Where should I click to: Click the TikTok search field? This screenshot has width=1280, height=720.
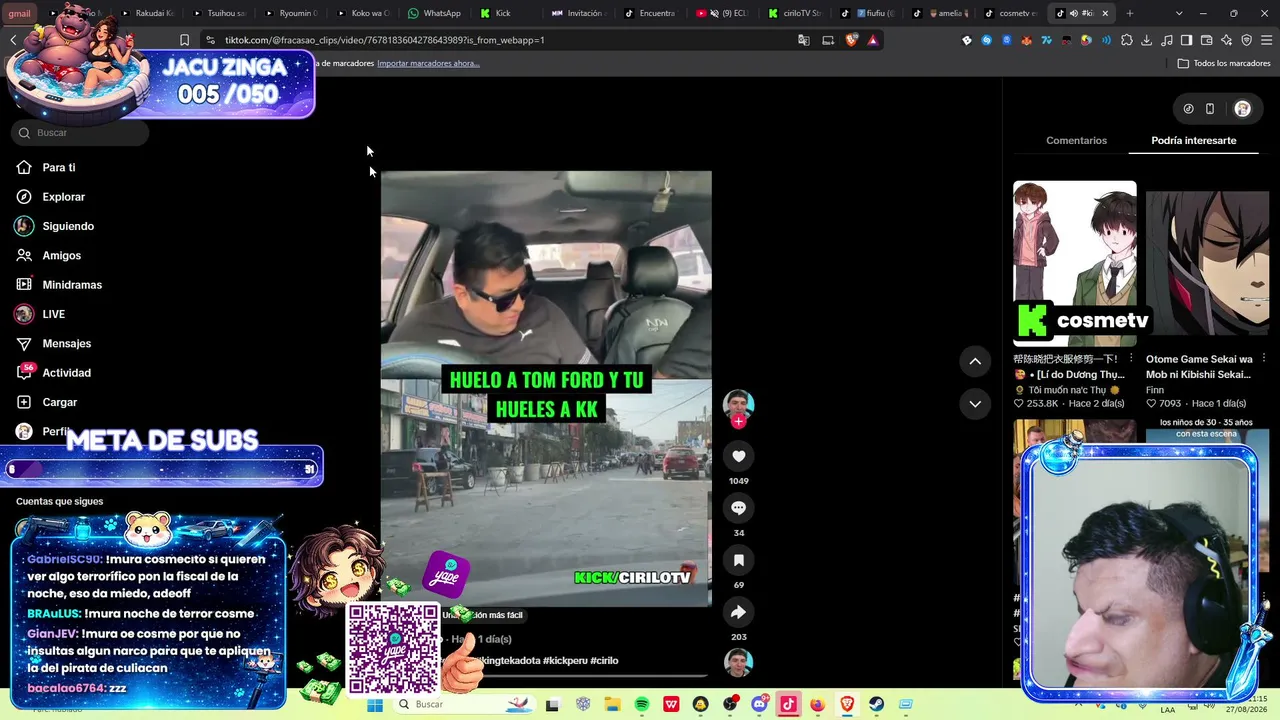pyautogui.click(x=81, y=133)
